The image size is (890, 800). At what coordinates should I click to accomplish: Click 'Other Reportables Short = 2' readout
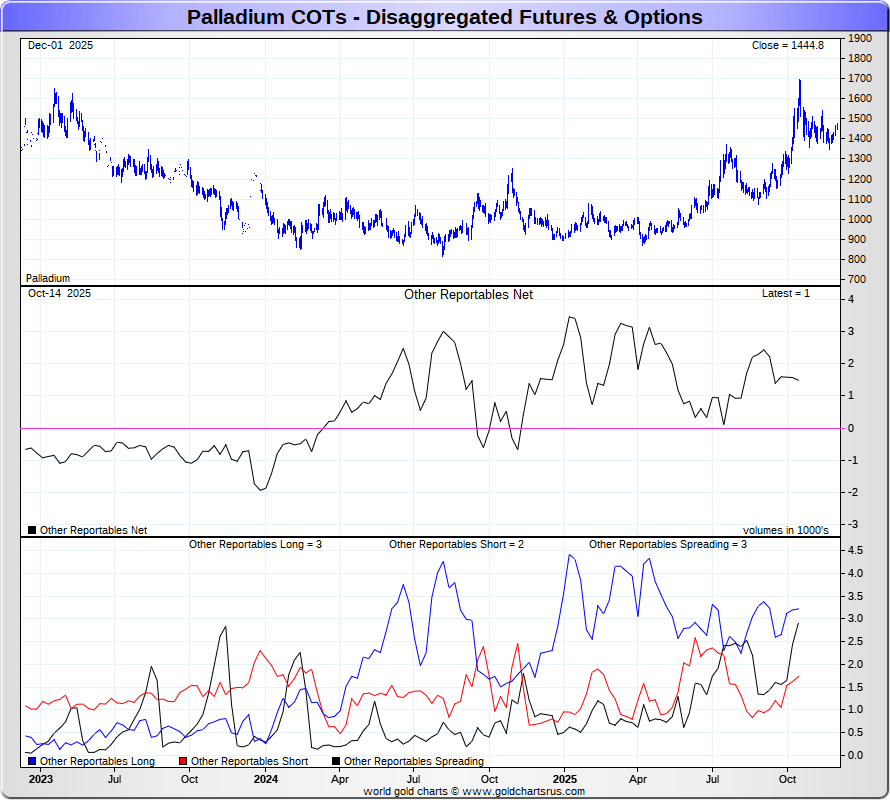(x=456, y=544)
